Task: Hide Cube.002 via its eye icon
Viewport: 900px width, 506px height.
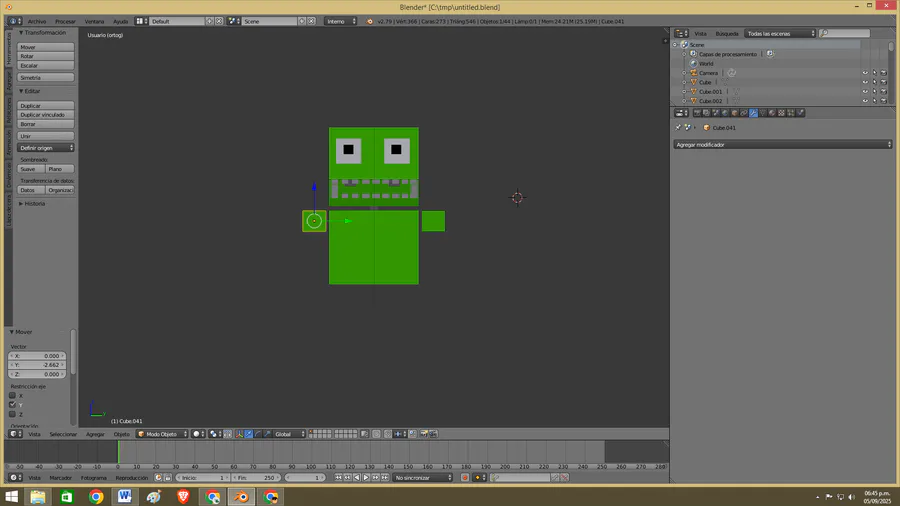Action: (x=865, y=100)
